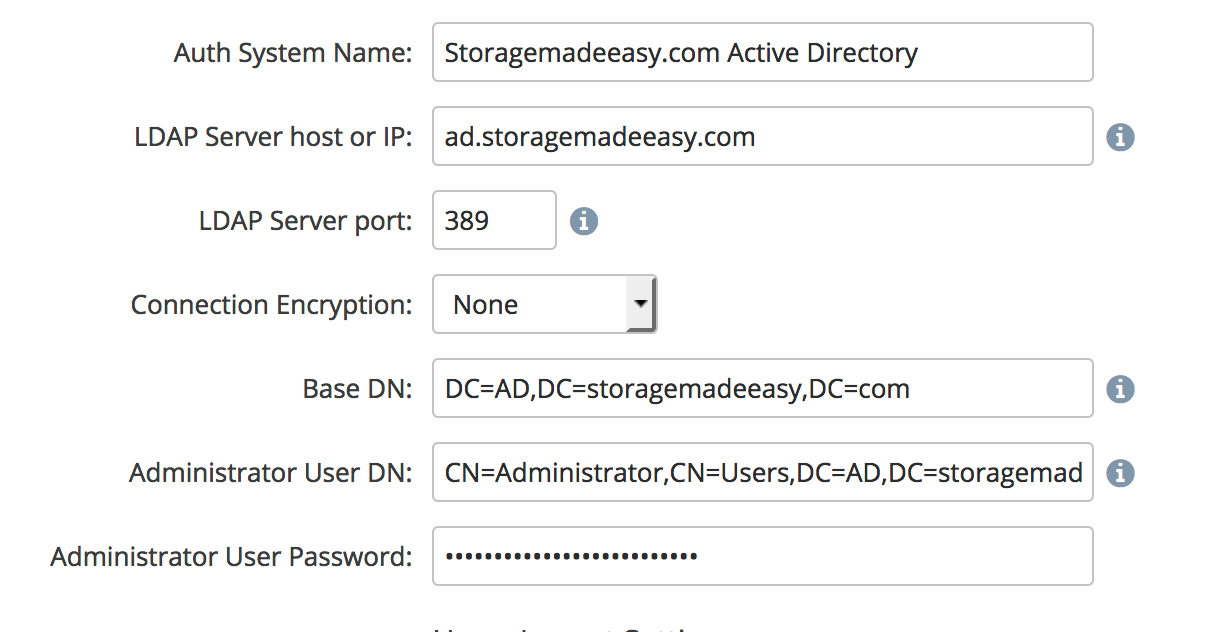Focus the Auth System Name text field
1214x632 pixels.
[762, 53]
